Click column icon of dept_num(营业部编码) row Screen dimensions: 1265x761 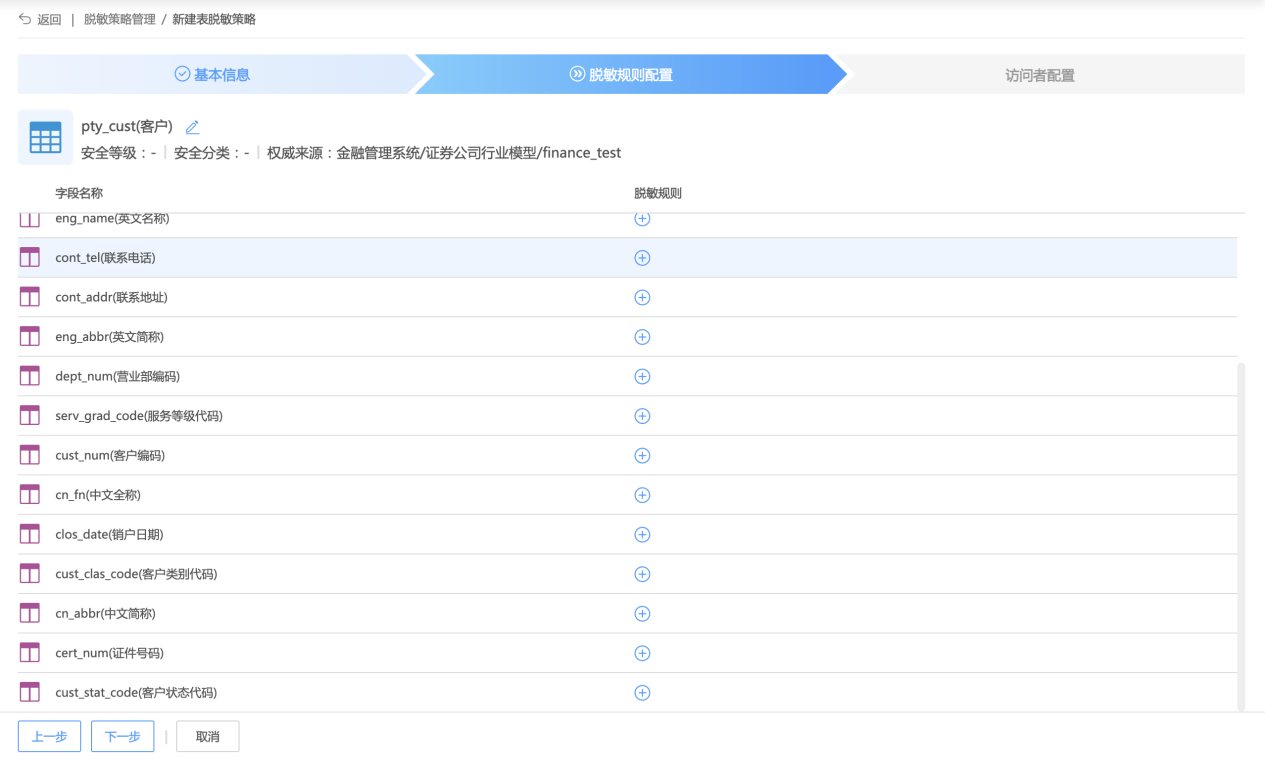pos(30,376)
